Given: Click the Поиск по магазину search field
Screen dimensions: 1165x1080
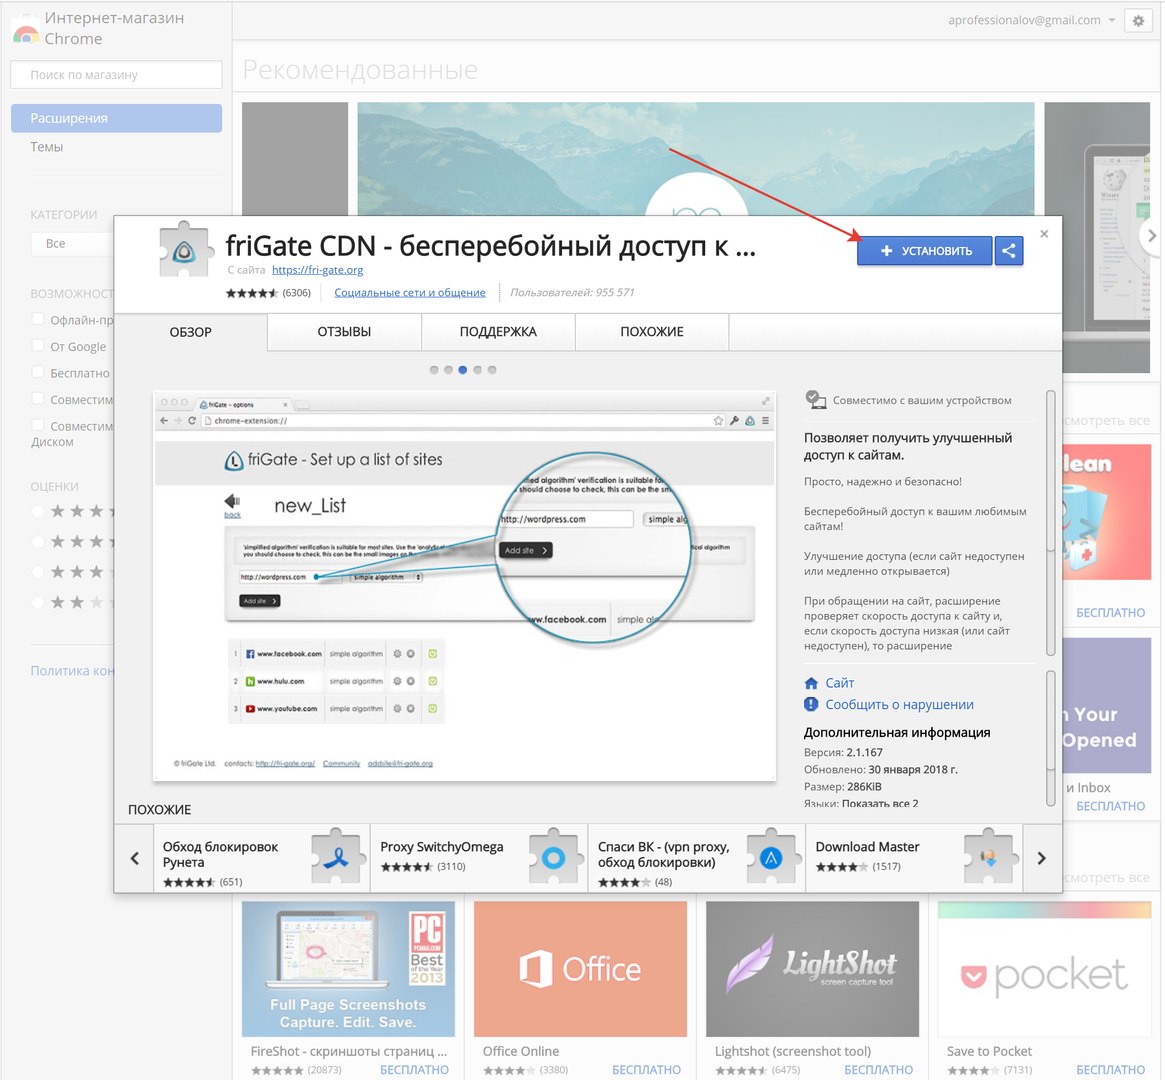Looking at the screenshot, I should point(117,75).
